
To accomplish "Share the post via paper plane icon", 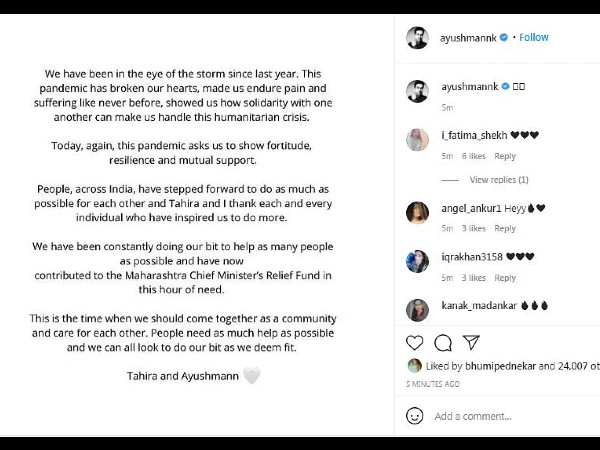I will (472, 342).
